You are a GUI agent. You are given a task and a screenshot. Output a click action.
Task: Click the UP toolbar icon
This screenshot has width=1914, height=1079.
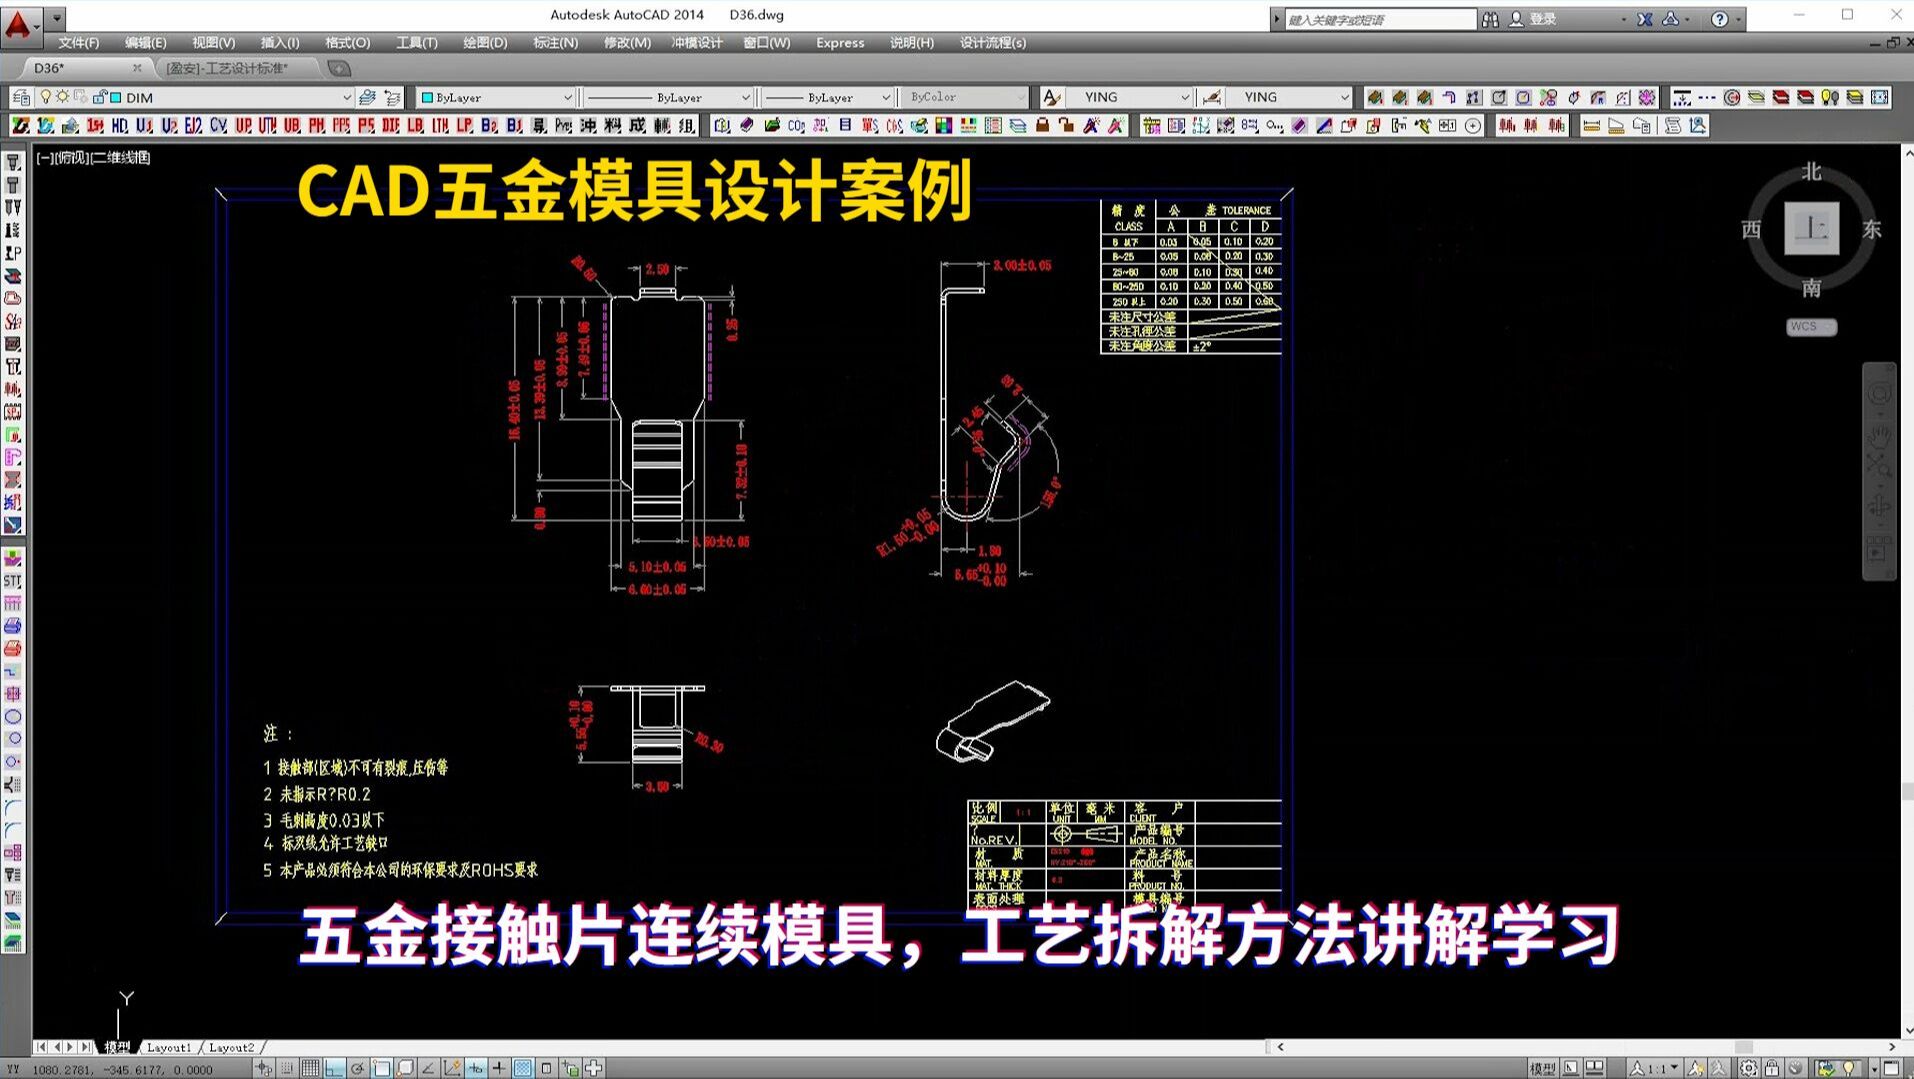click(x=243, y=126)
